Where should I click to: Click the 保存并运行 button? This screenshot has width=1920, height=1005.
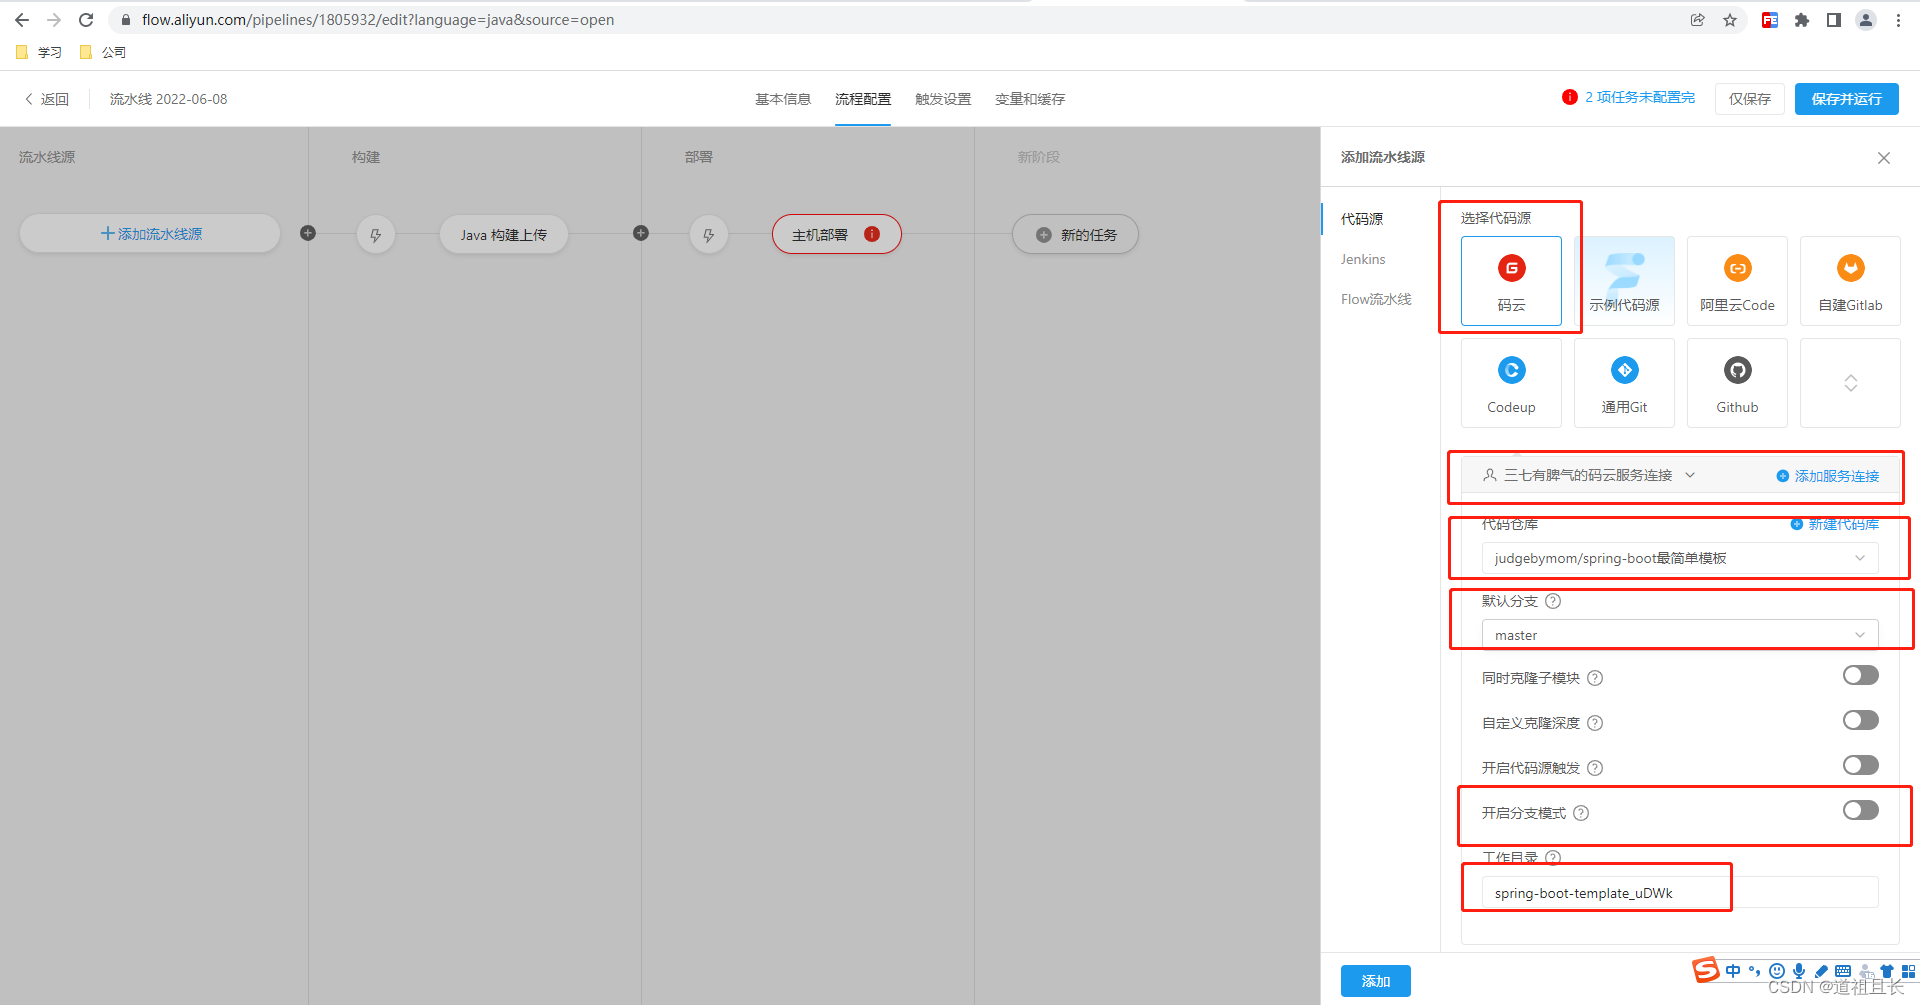tap(1847, 99)
